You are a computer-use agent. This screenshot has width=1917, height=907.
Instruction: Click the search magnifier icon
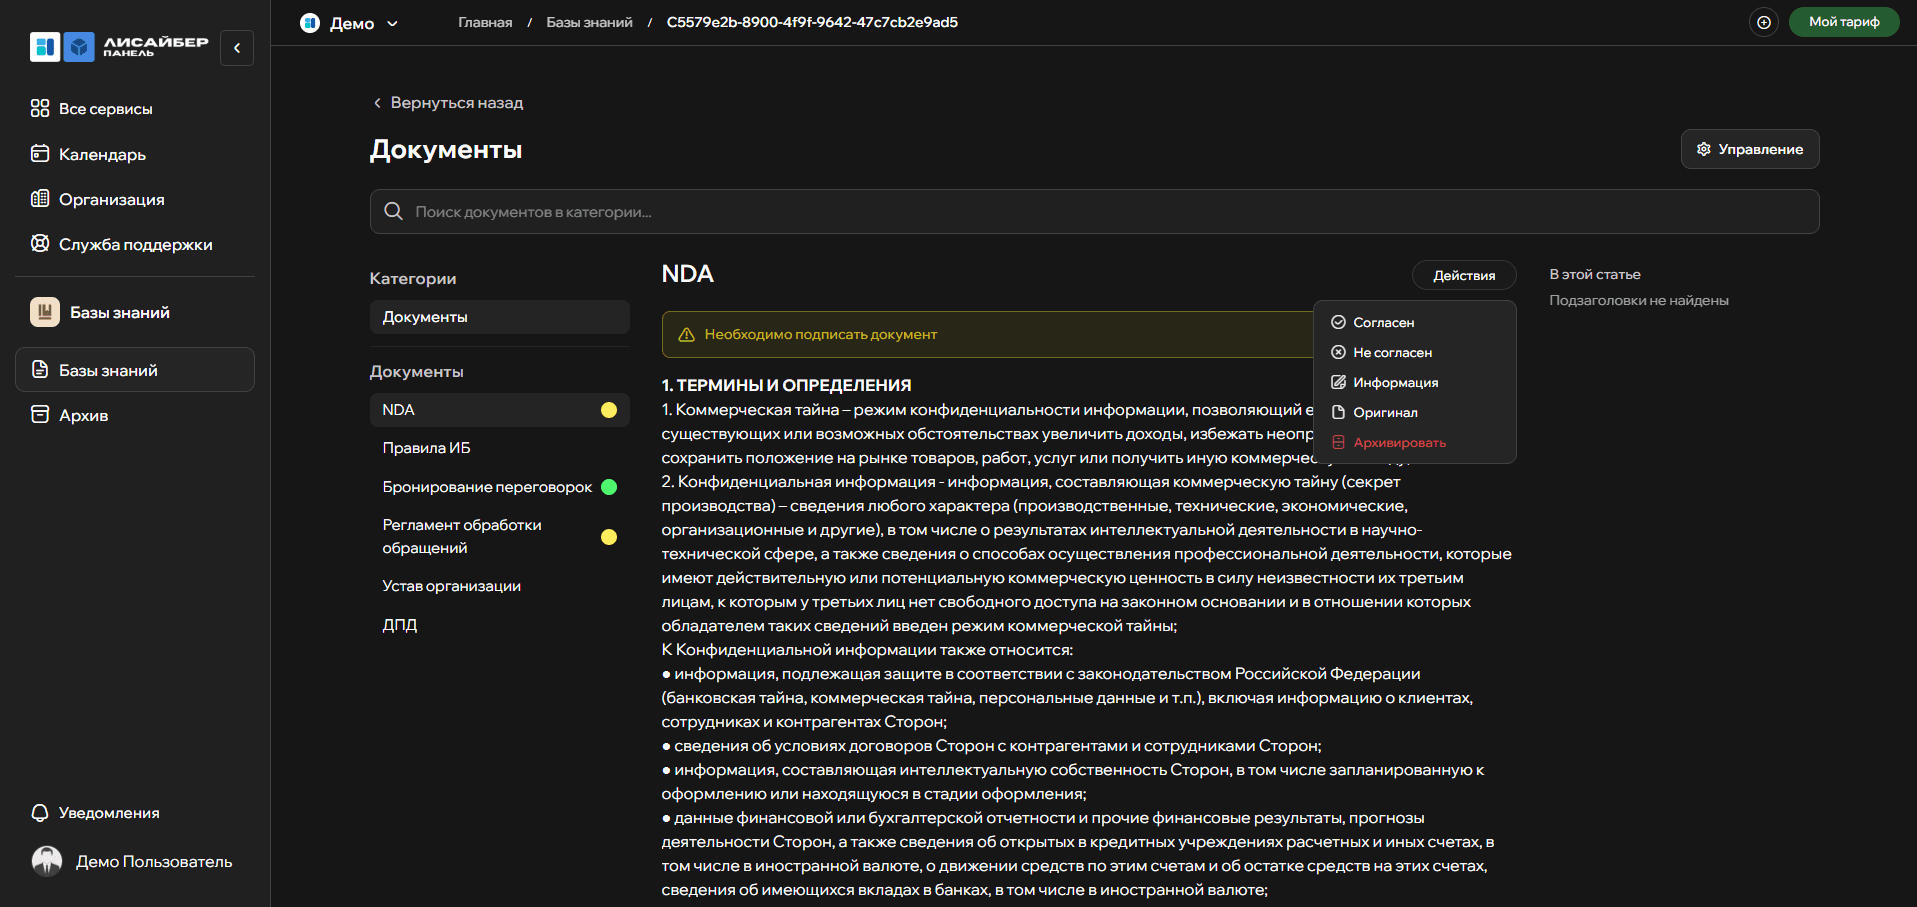coord(394,212)
